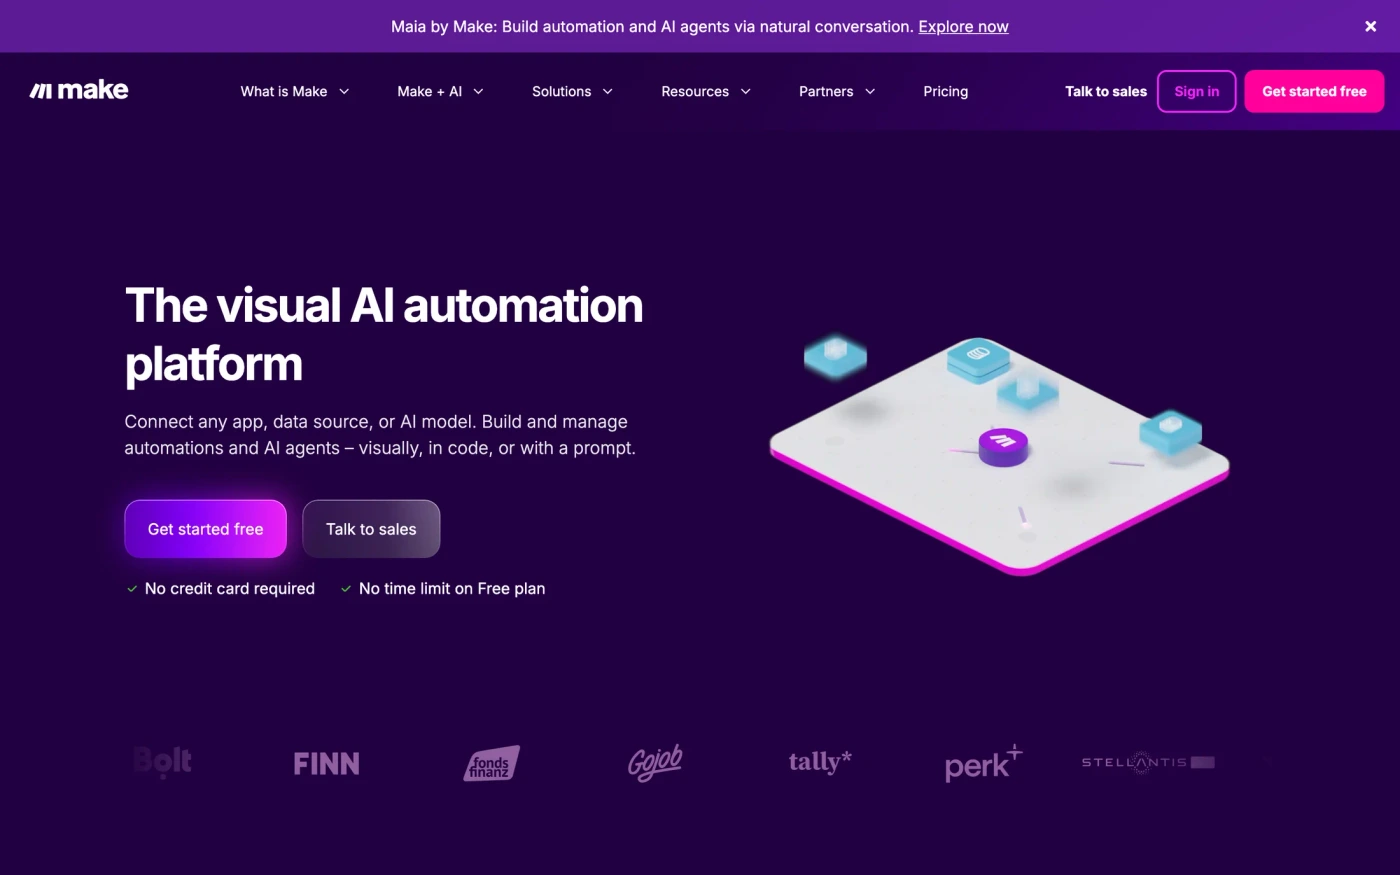Image resolution: width=1400 pixels, height=875 pixels.
Task: Click the paragraph starting Connect any app
Action: click(x=380, y=435)
